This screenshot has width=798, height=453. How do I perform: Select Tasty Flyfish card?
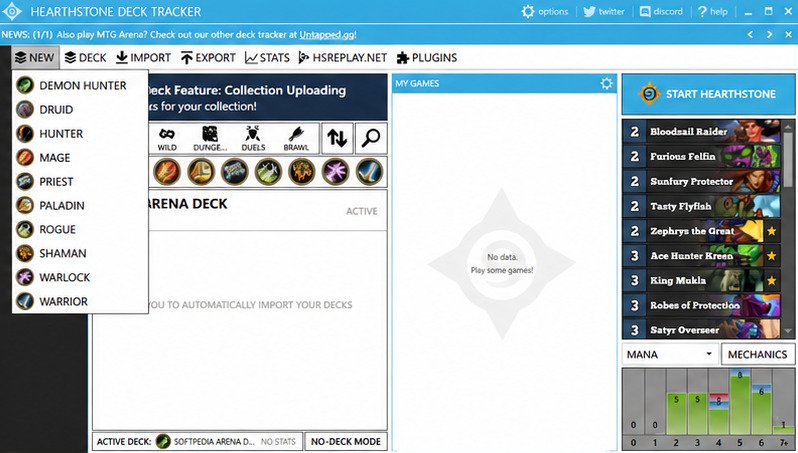click(702, 206)
